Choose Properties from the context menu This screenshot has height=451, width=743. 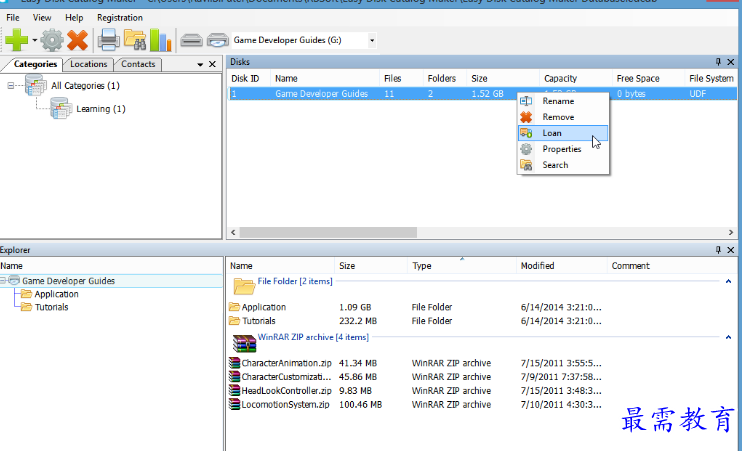562,149
